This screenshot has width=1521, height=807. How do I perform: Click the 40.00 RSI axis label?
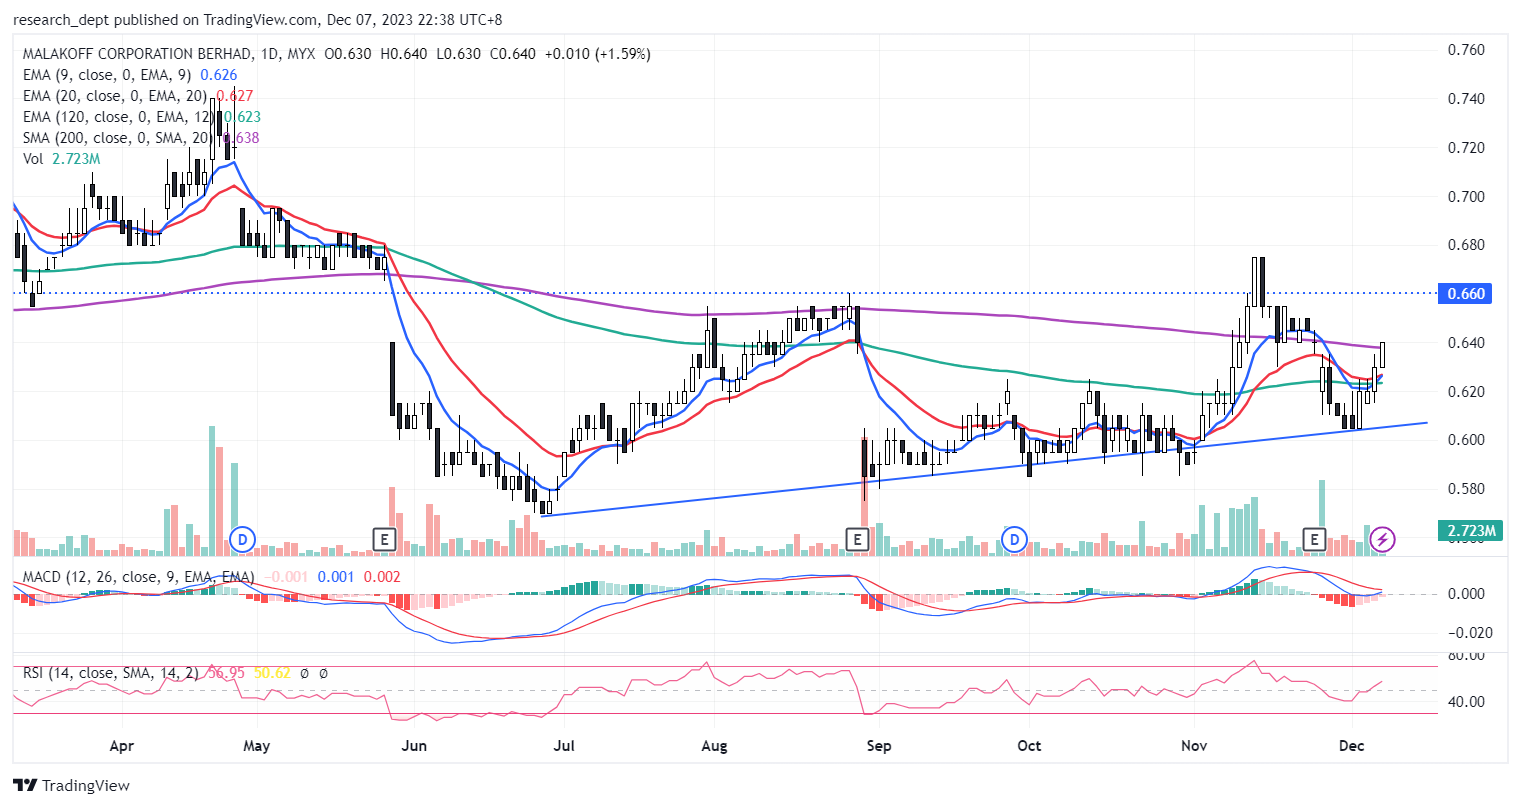1466,702
